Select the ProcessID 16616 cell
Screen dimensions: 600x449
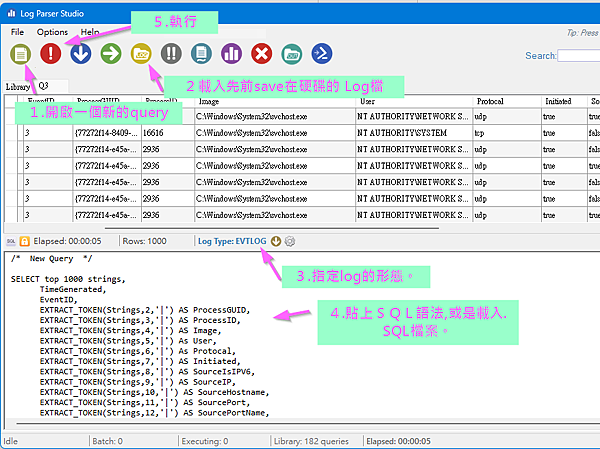[x=168, y=133]
